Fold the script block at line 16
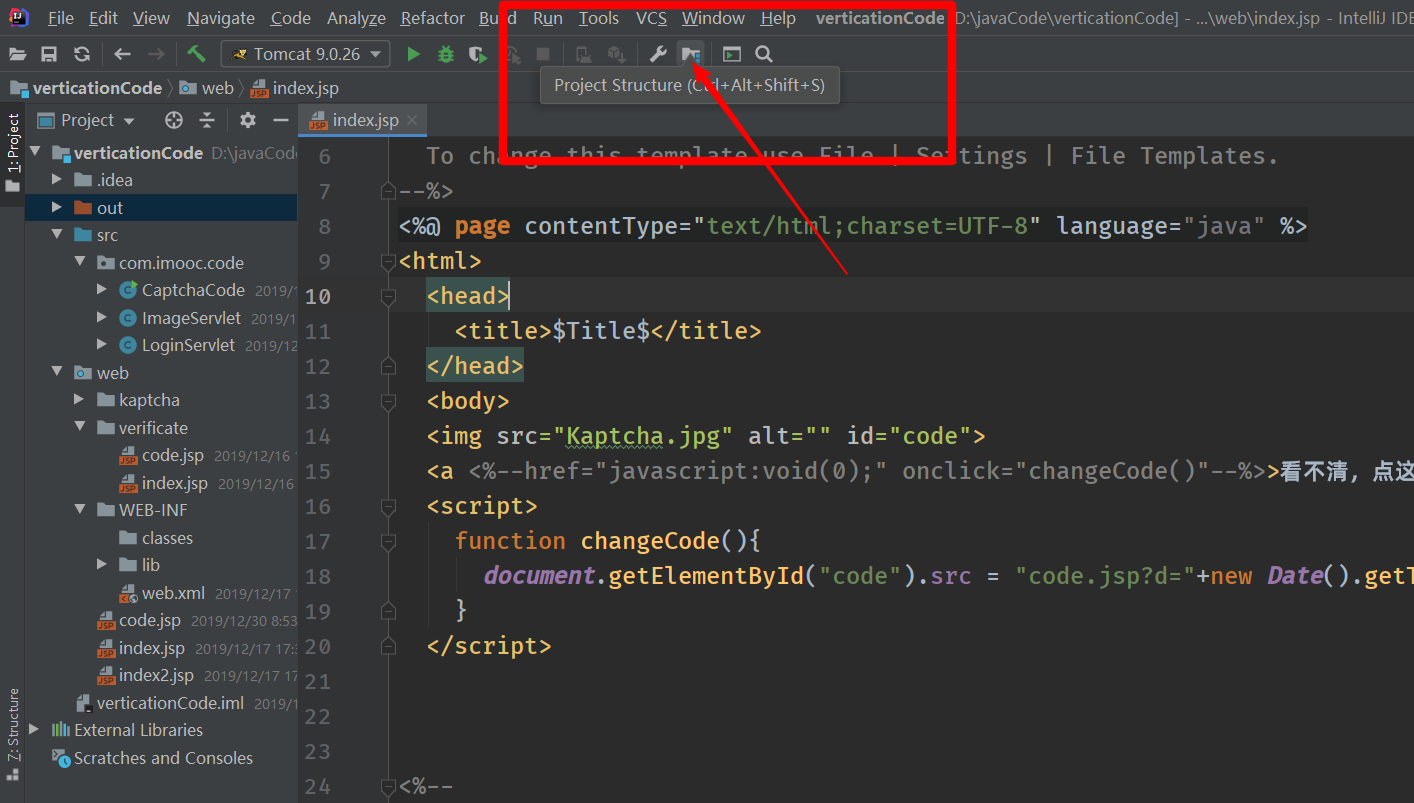This screenshot has height=803, width=1414. 388,506
